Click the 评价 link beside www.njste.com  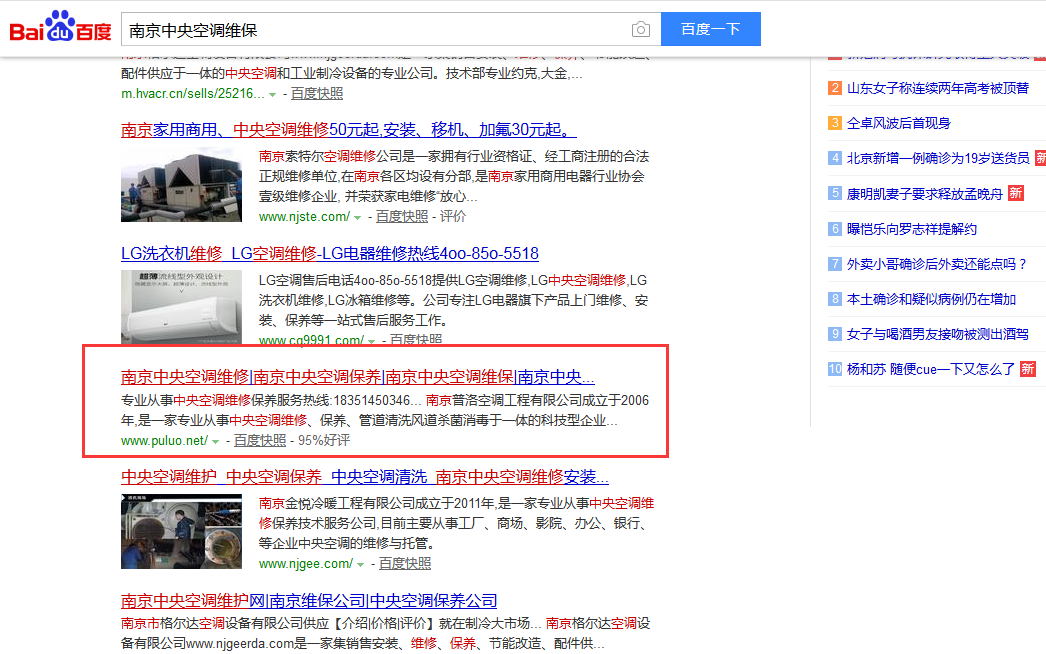pyautogui.click(x=453, y=216)
